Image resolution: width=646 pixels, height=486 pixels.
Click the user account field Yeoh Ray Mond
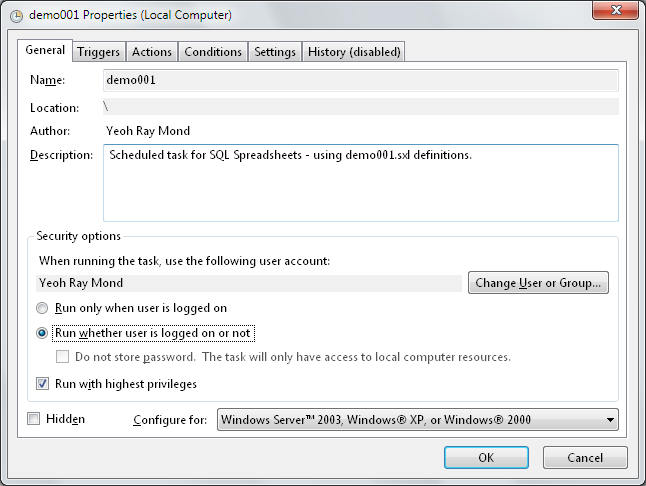point(247,283)
